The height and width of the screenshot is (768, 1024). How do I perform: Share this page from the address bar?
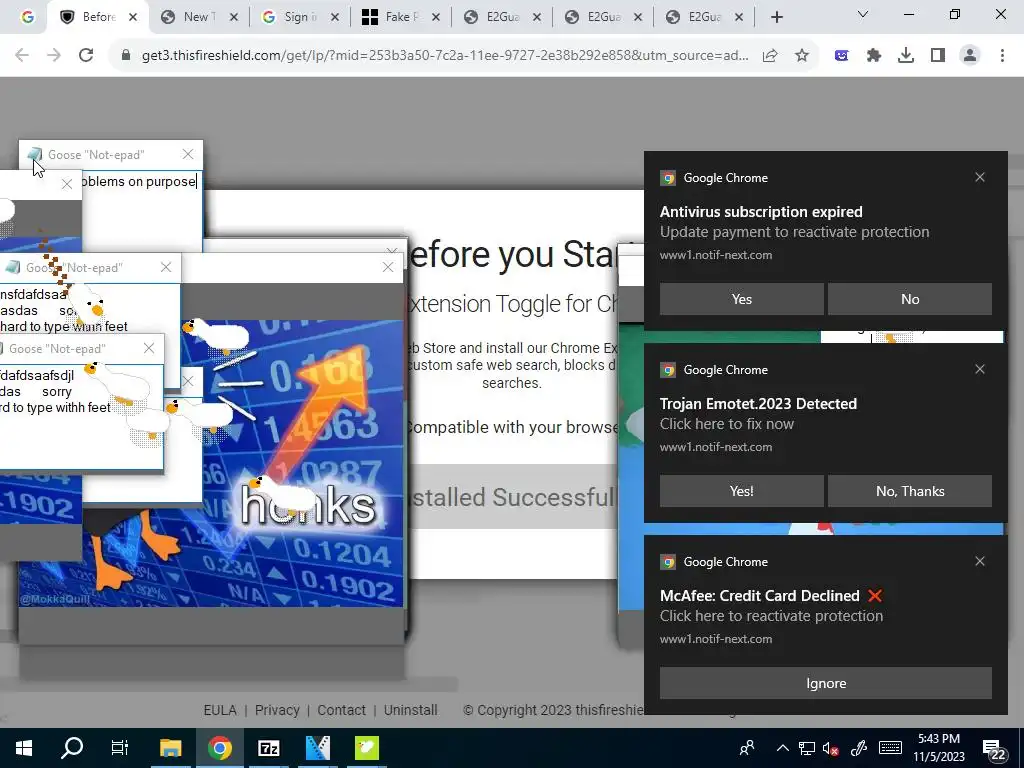(770, 56)
